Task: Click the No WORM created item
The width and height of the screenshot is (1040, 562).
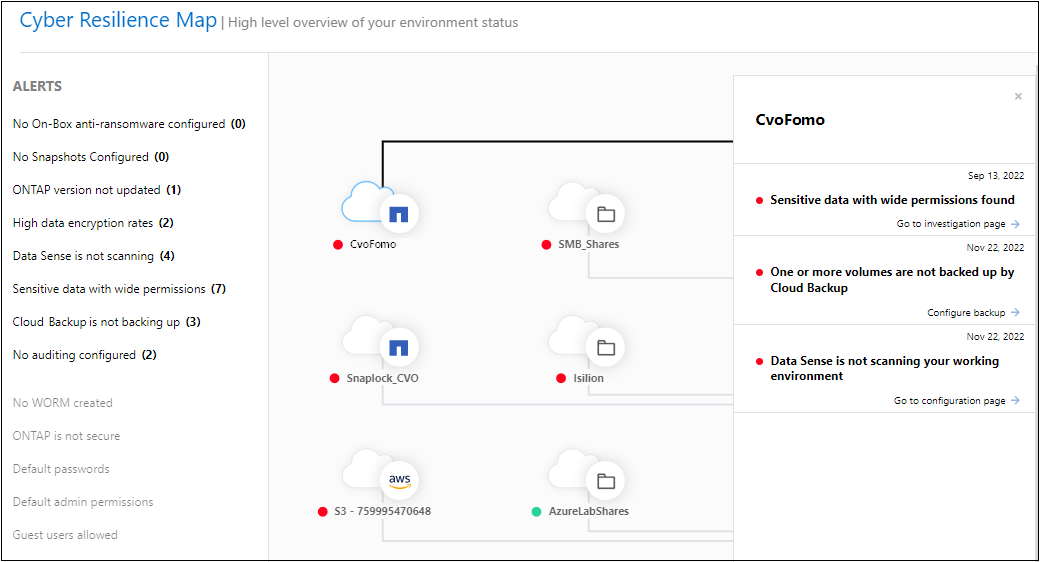Action: [x=63, y=403]
